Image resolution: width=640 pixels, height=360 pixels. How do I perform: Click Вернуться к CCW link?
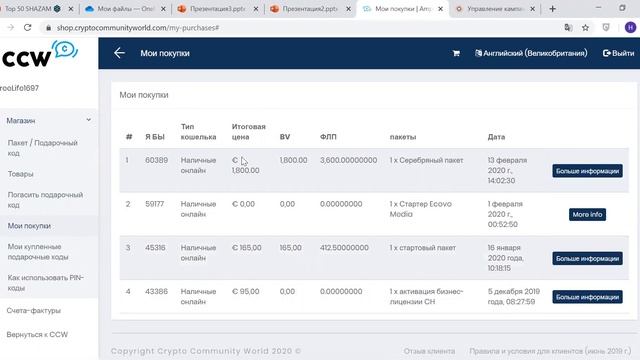pyautogui.click(x=37, y=334)
